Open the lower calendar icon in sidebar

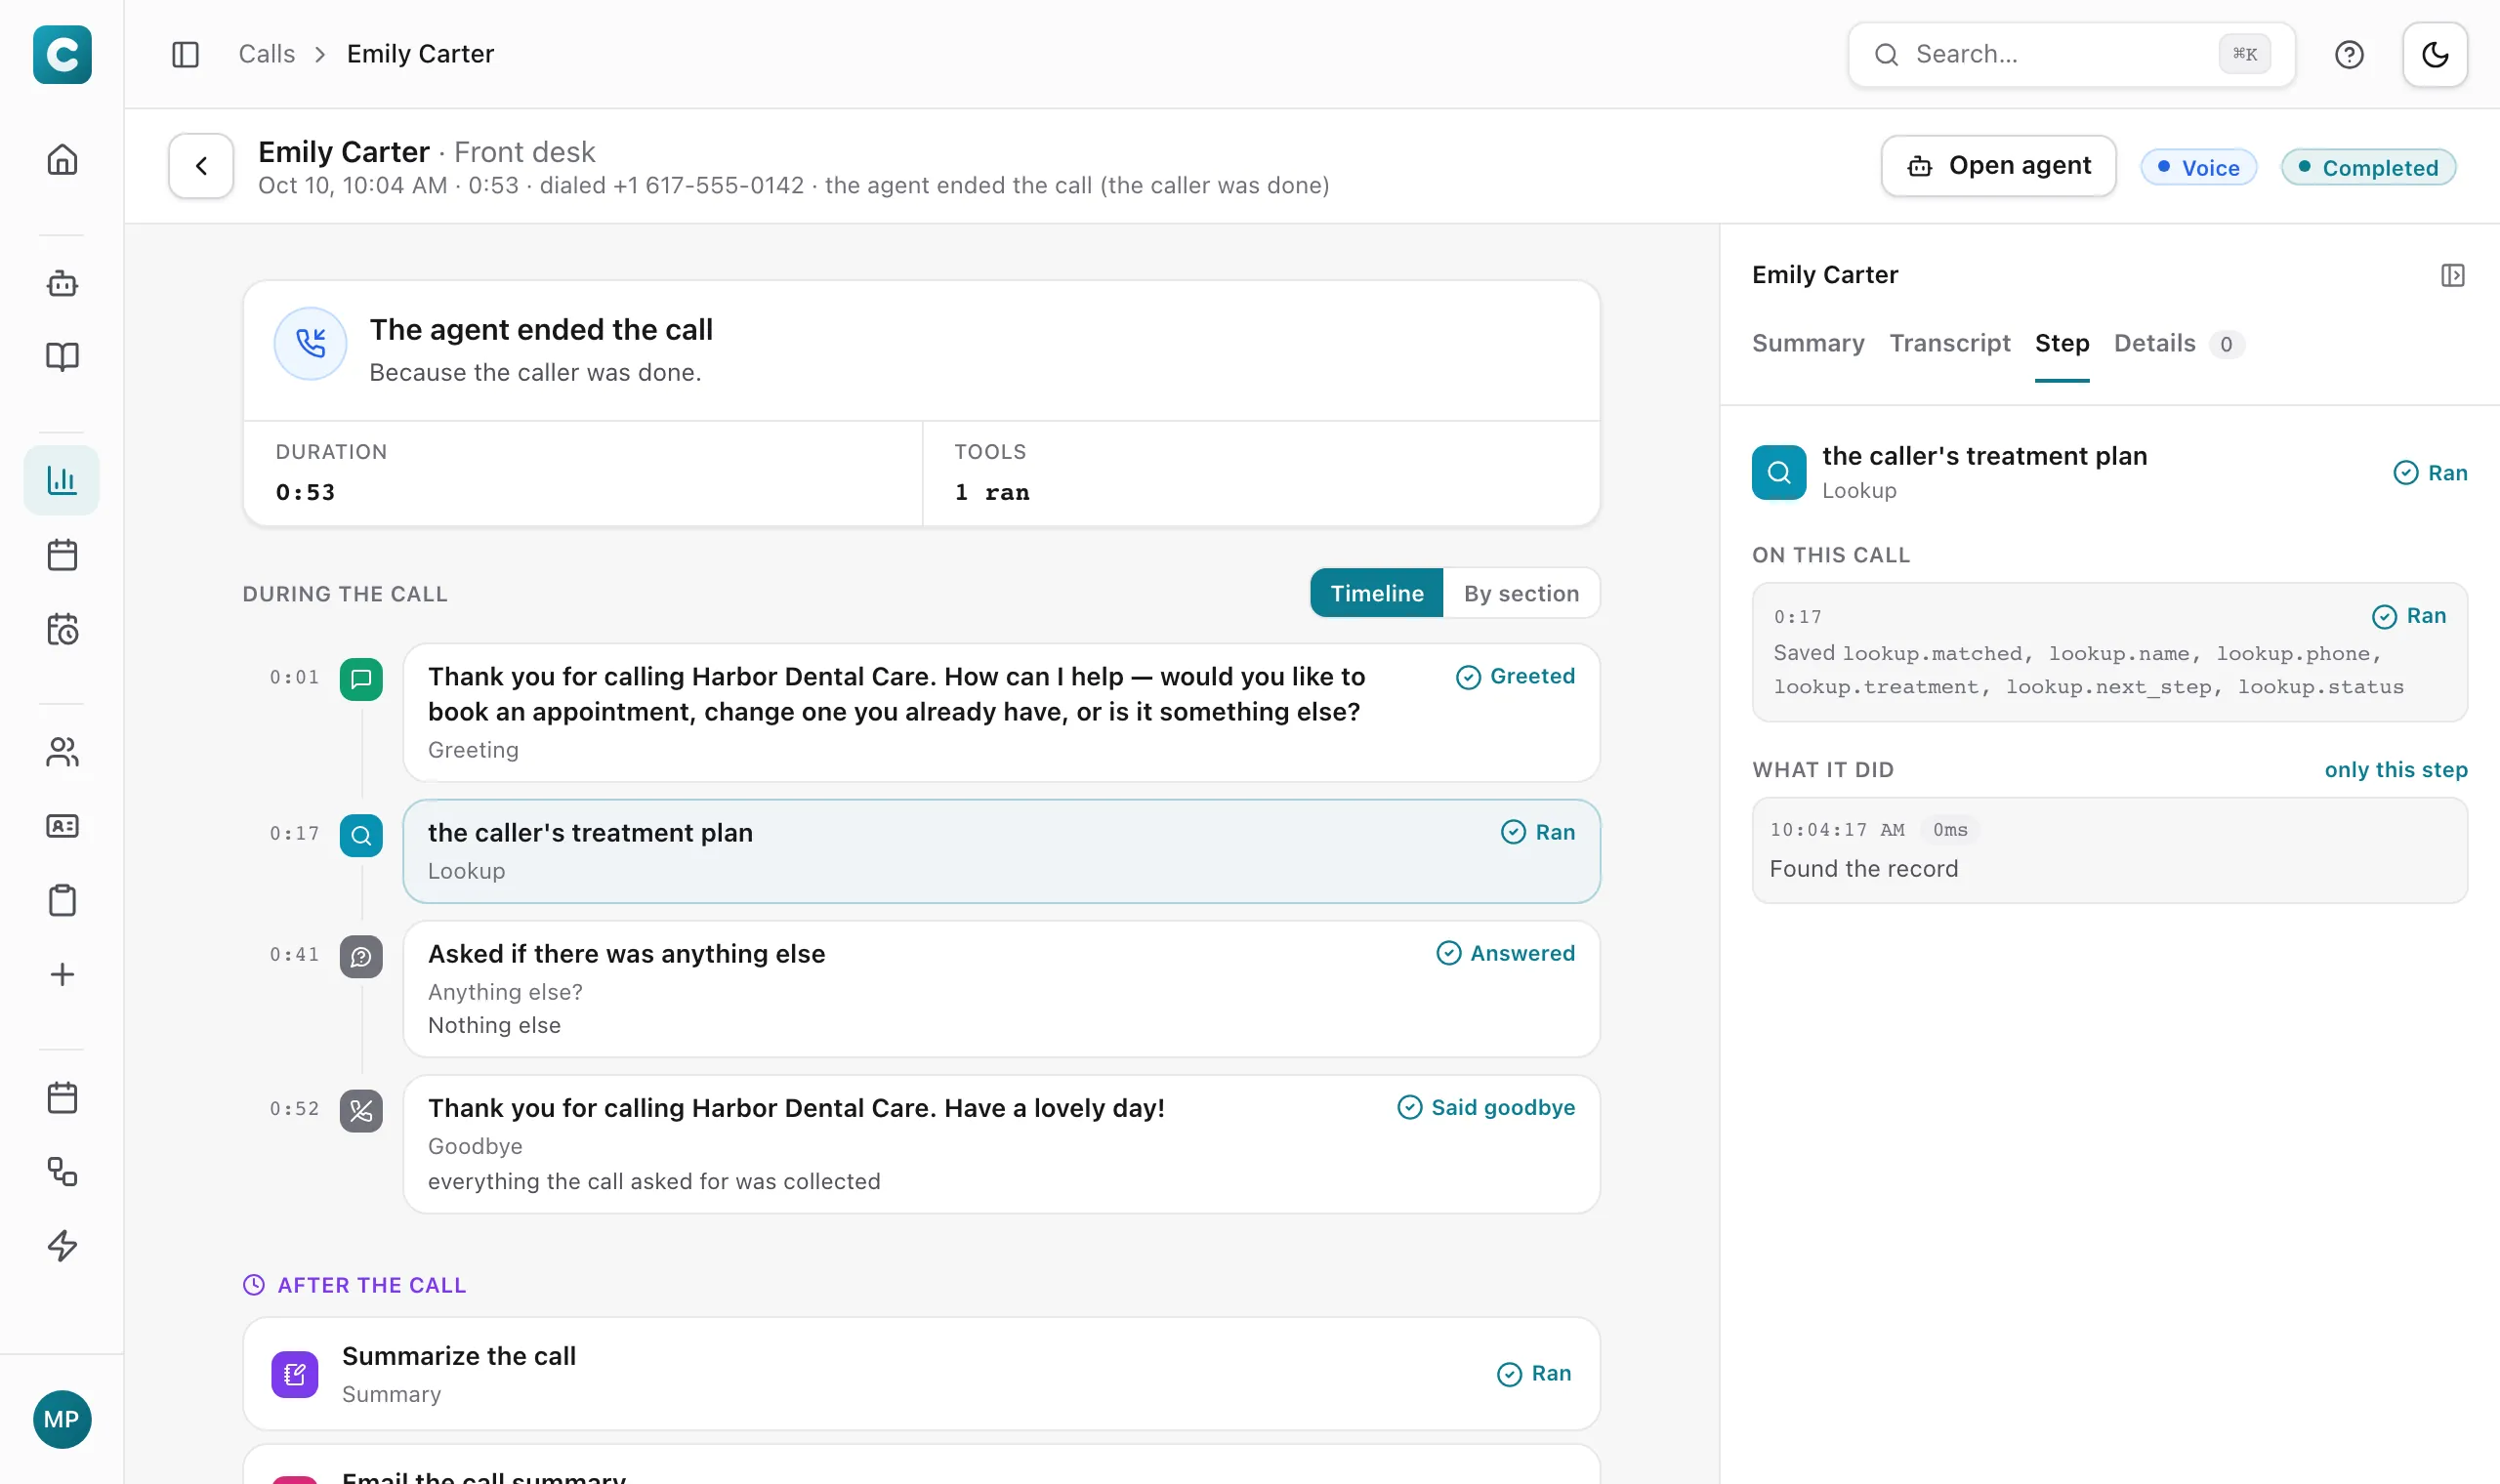[x=62, y=1097]
